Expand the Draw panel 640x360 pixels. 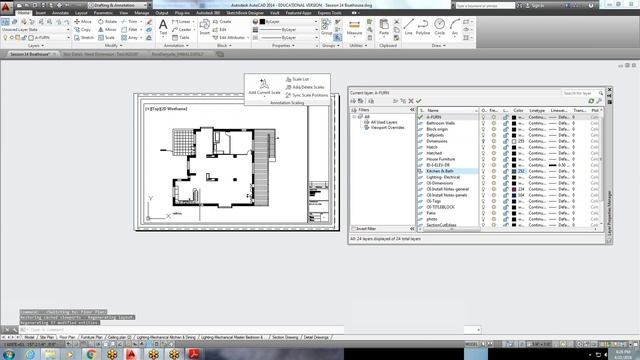(438, 46)
